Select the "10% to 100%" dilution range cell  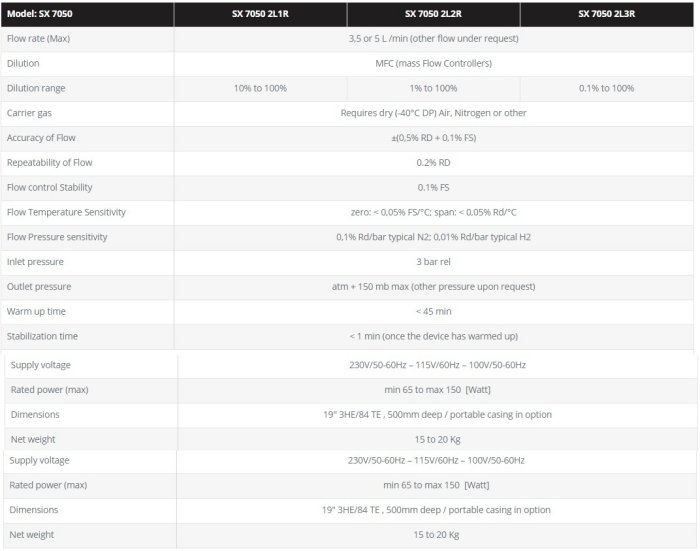point(260,88)
